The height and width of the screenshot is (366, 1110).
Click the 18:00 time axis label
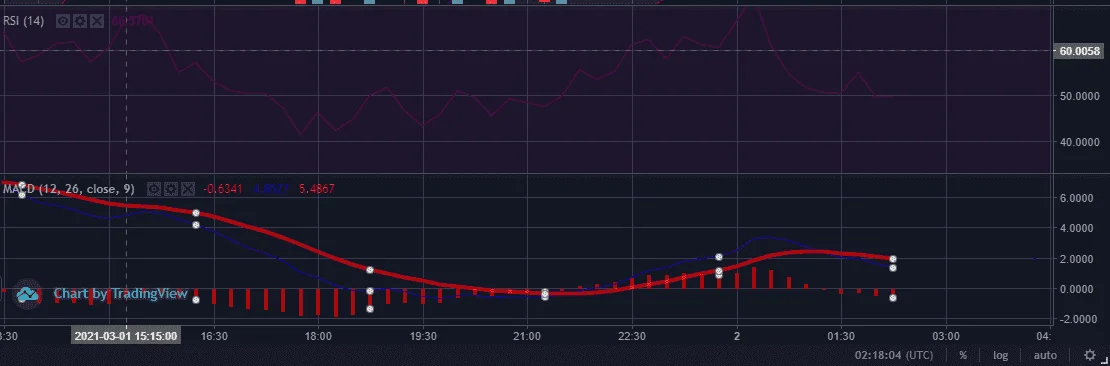pos(319,336)
